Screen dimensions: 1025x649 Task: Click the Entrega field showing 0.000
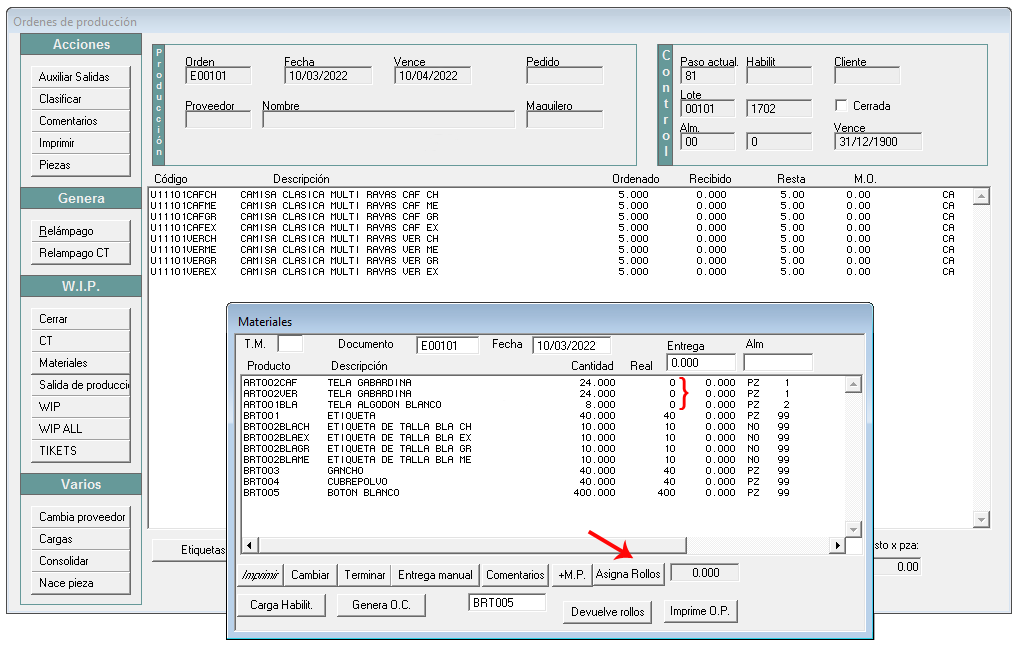click(x=701, y=363)
